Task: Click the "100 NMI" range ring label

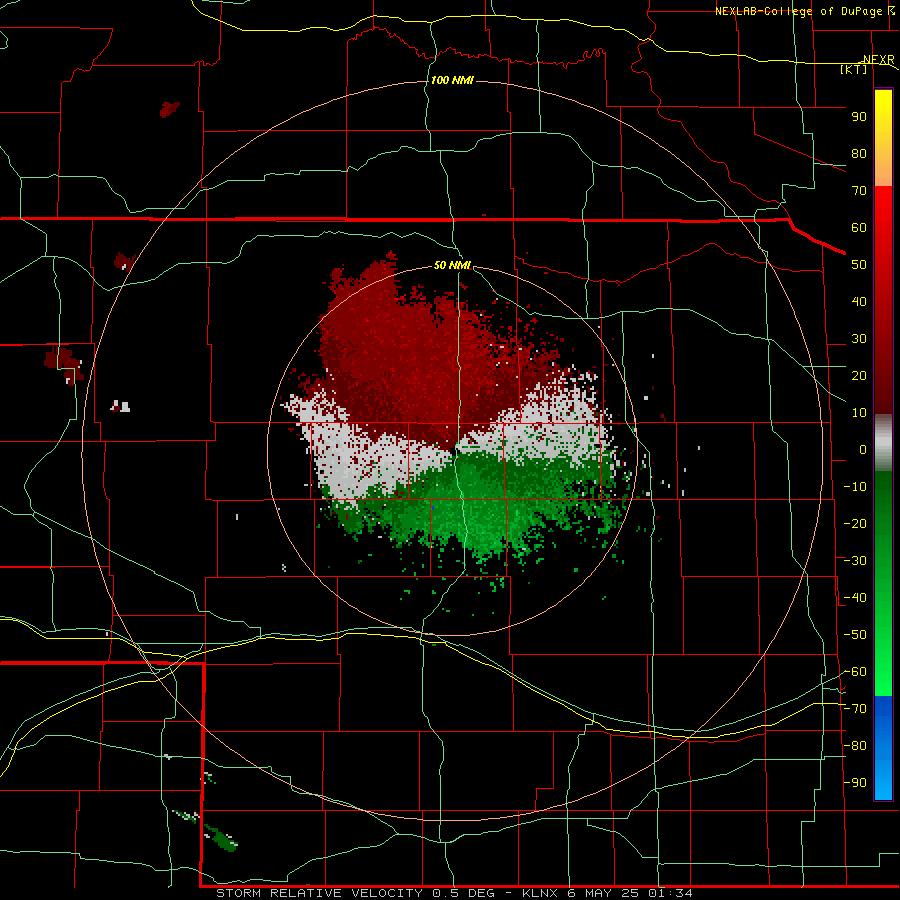Action: (x=452, y=80)
